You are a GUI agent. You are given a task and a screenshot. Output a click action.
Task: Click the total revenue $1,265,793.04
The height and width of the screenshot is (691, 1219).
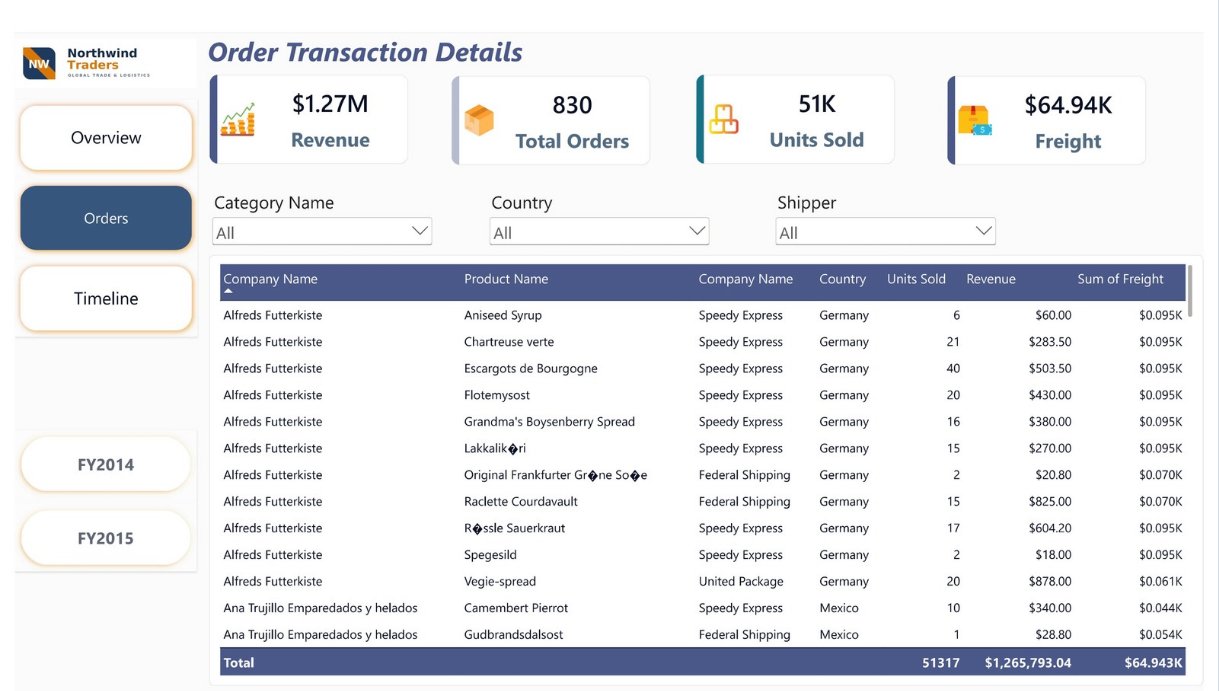pos(1028,662)
